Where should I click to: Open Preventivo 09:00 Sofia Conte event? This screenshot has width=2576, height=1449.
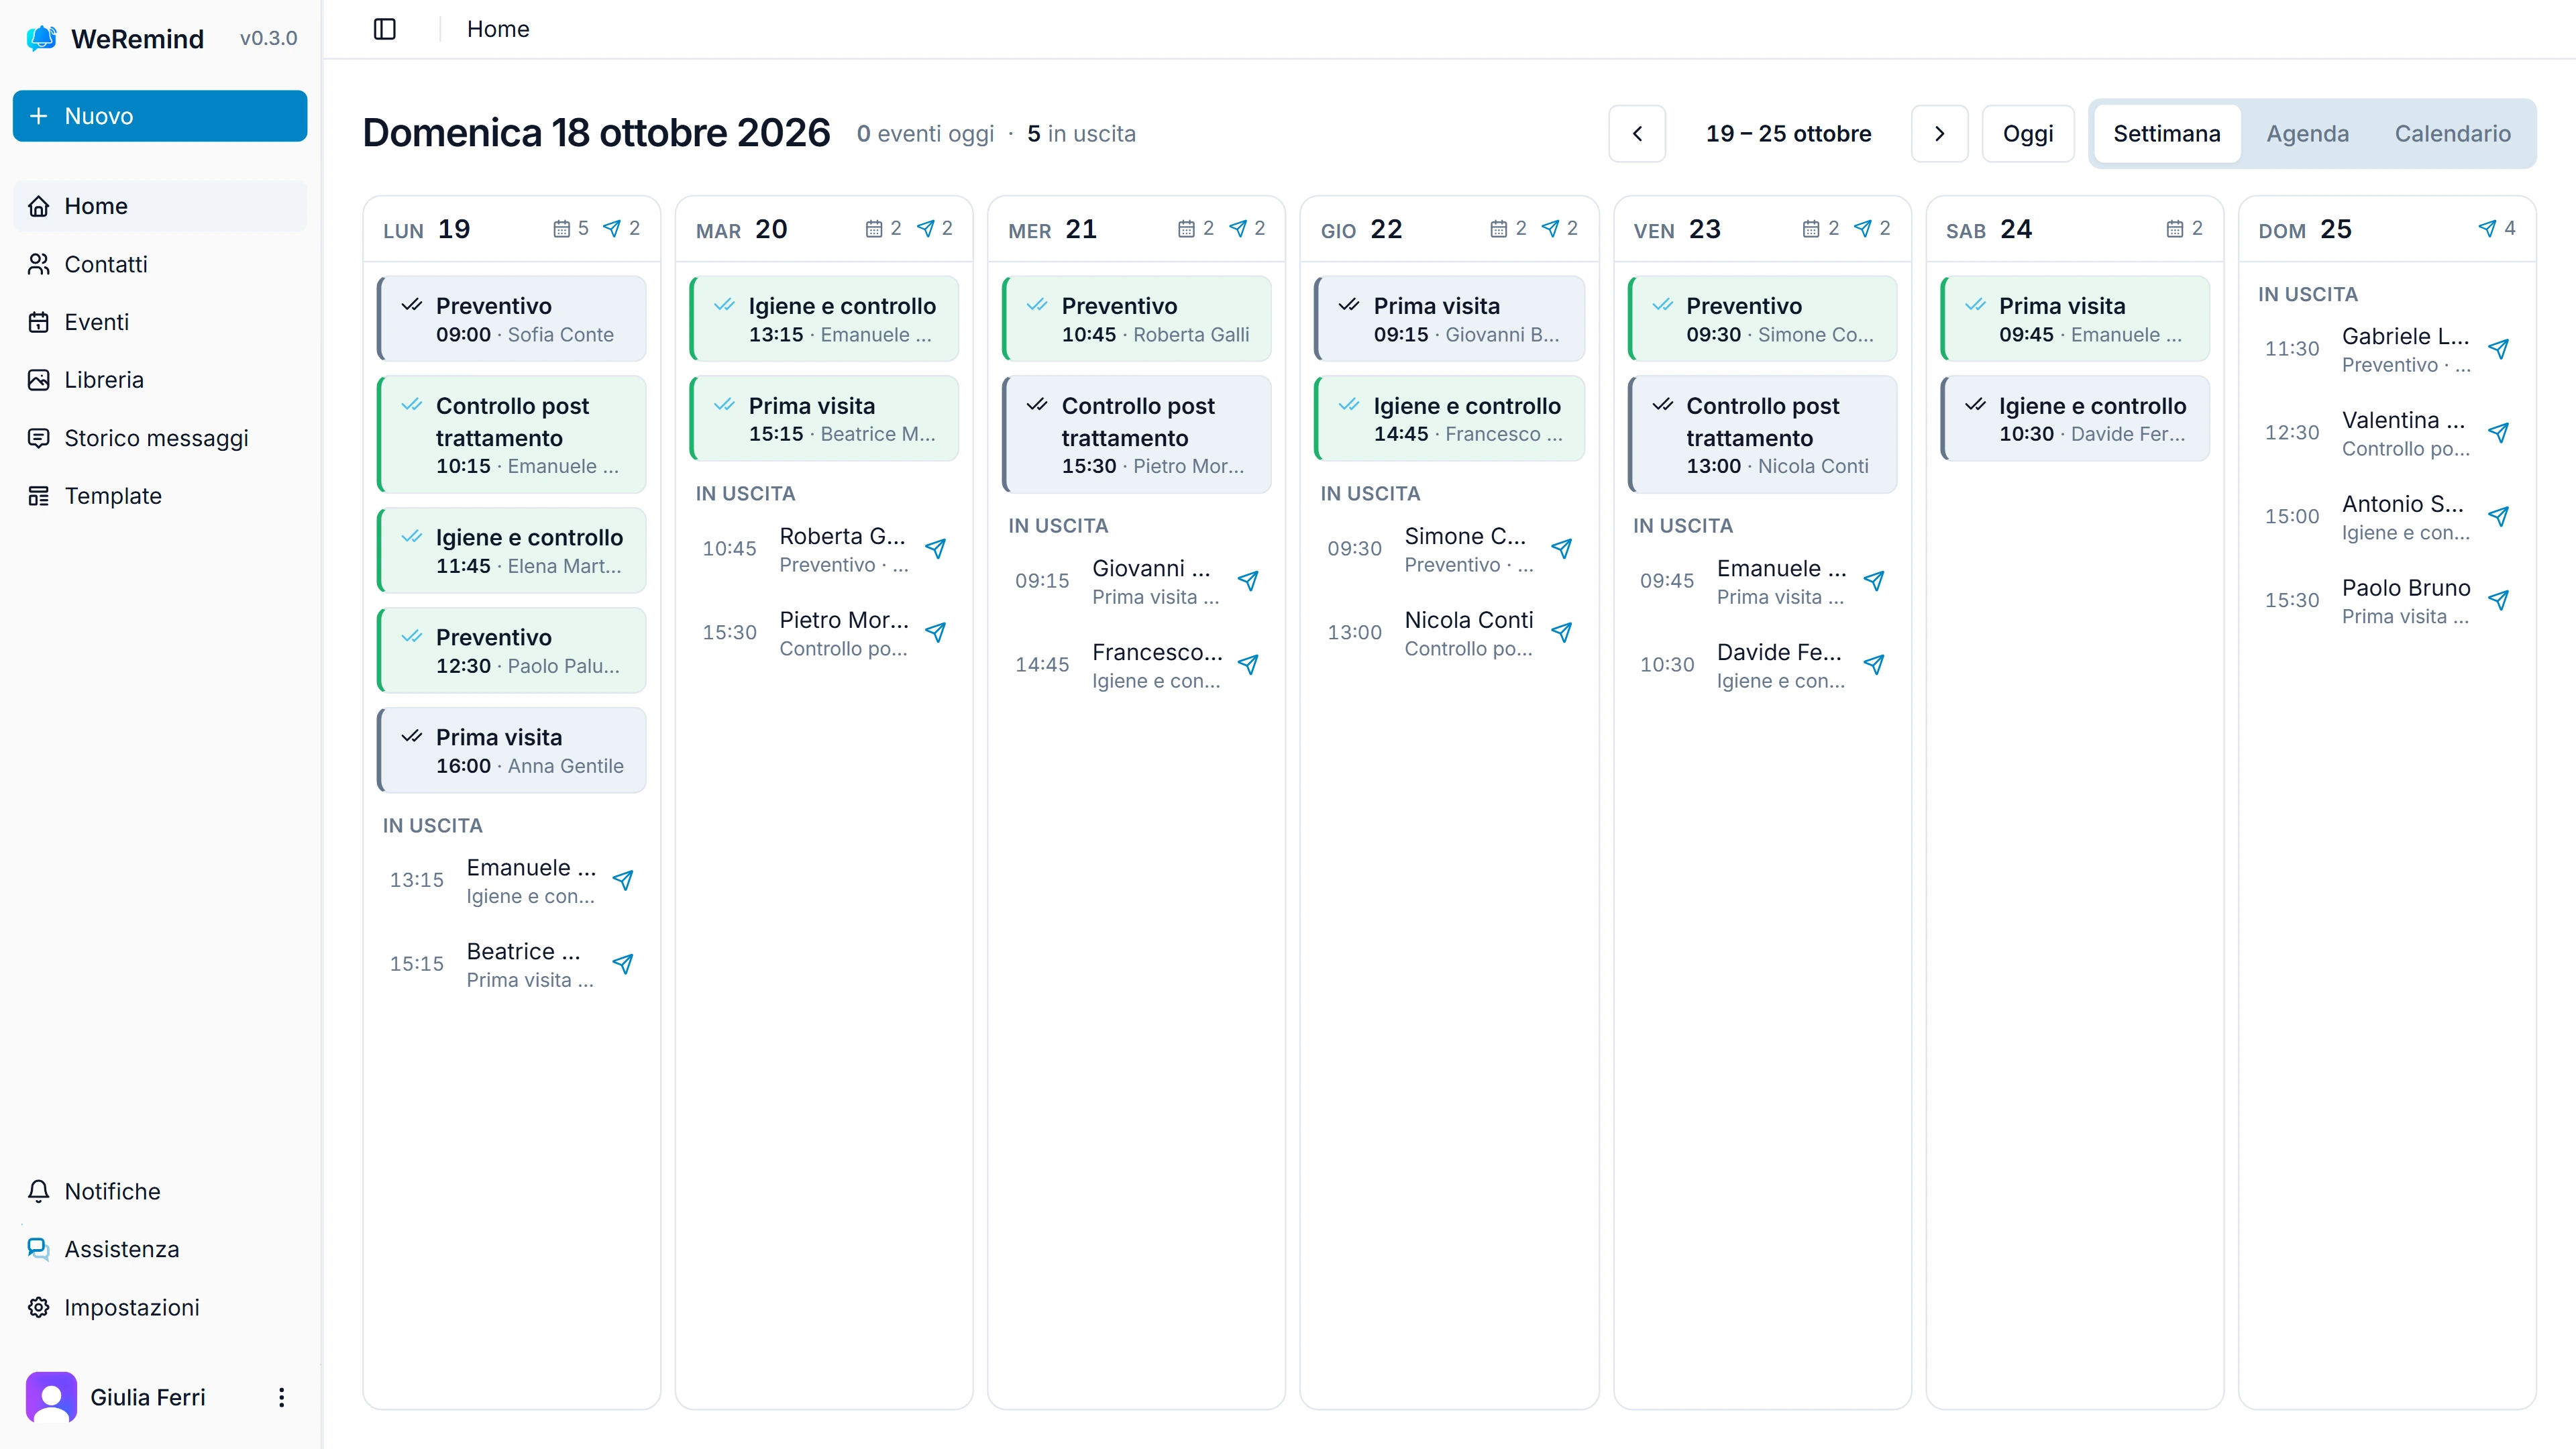coord(511,319)
